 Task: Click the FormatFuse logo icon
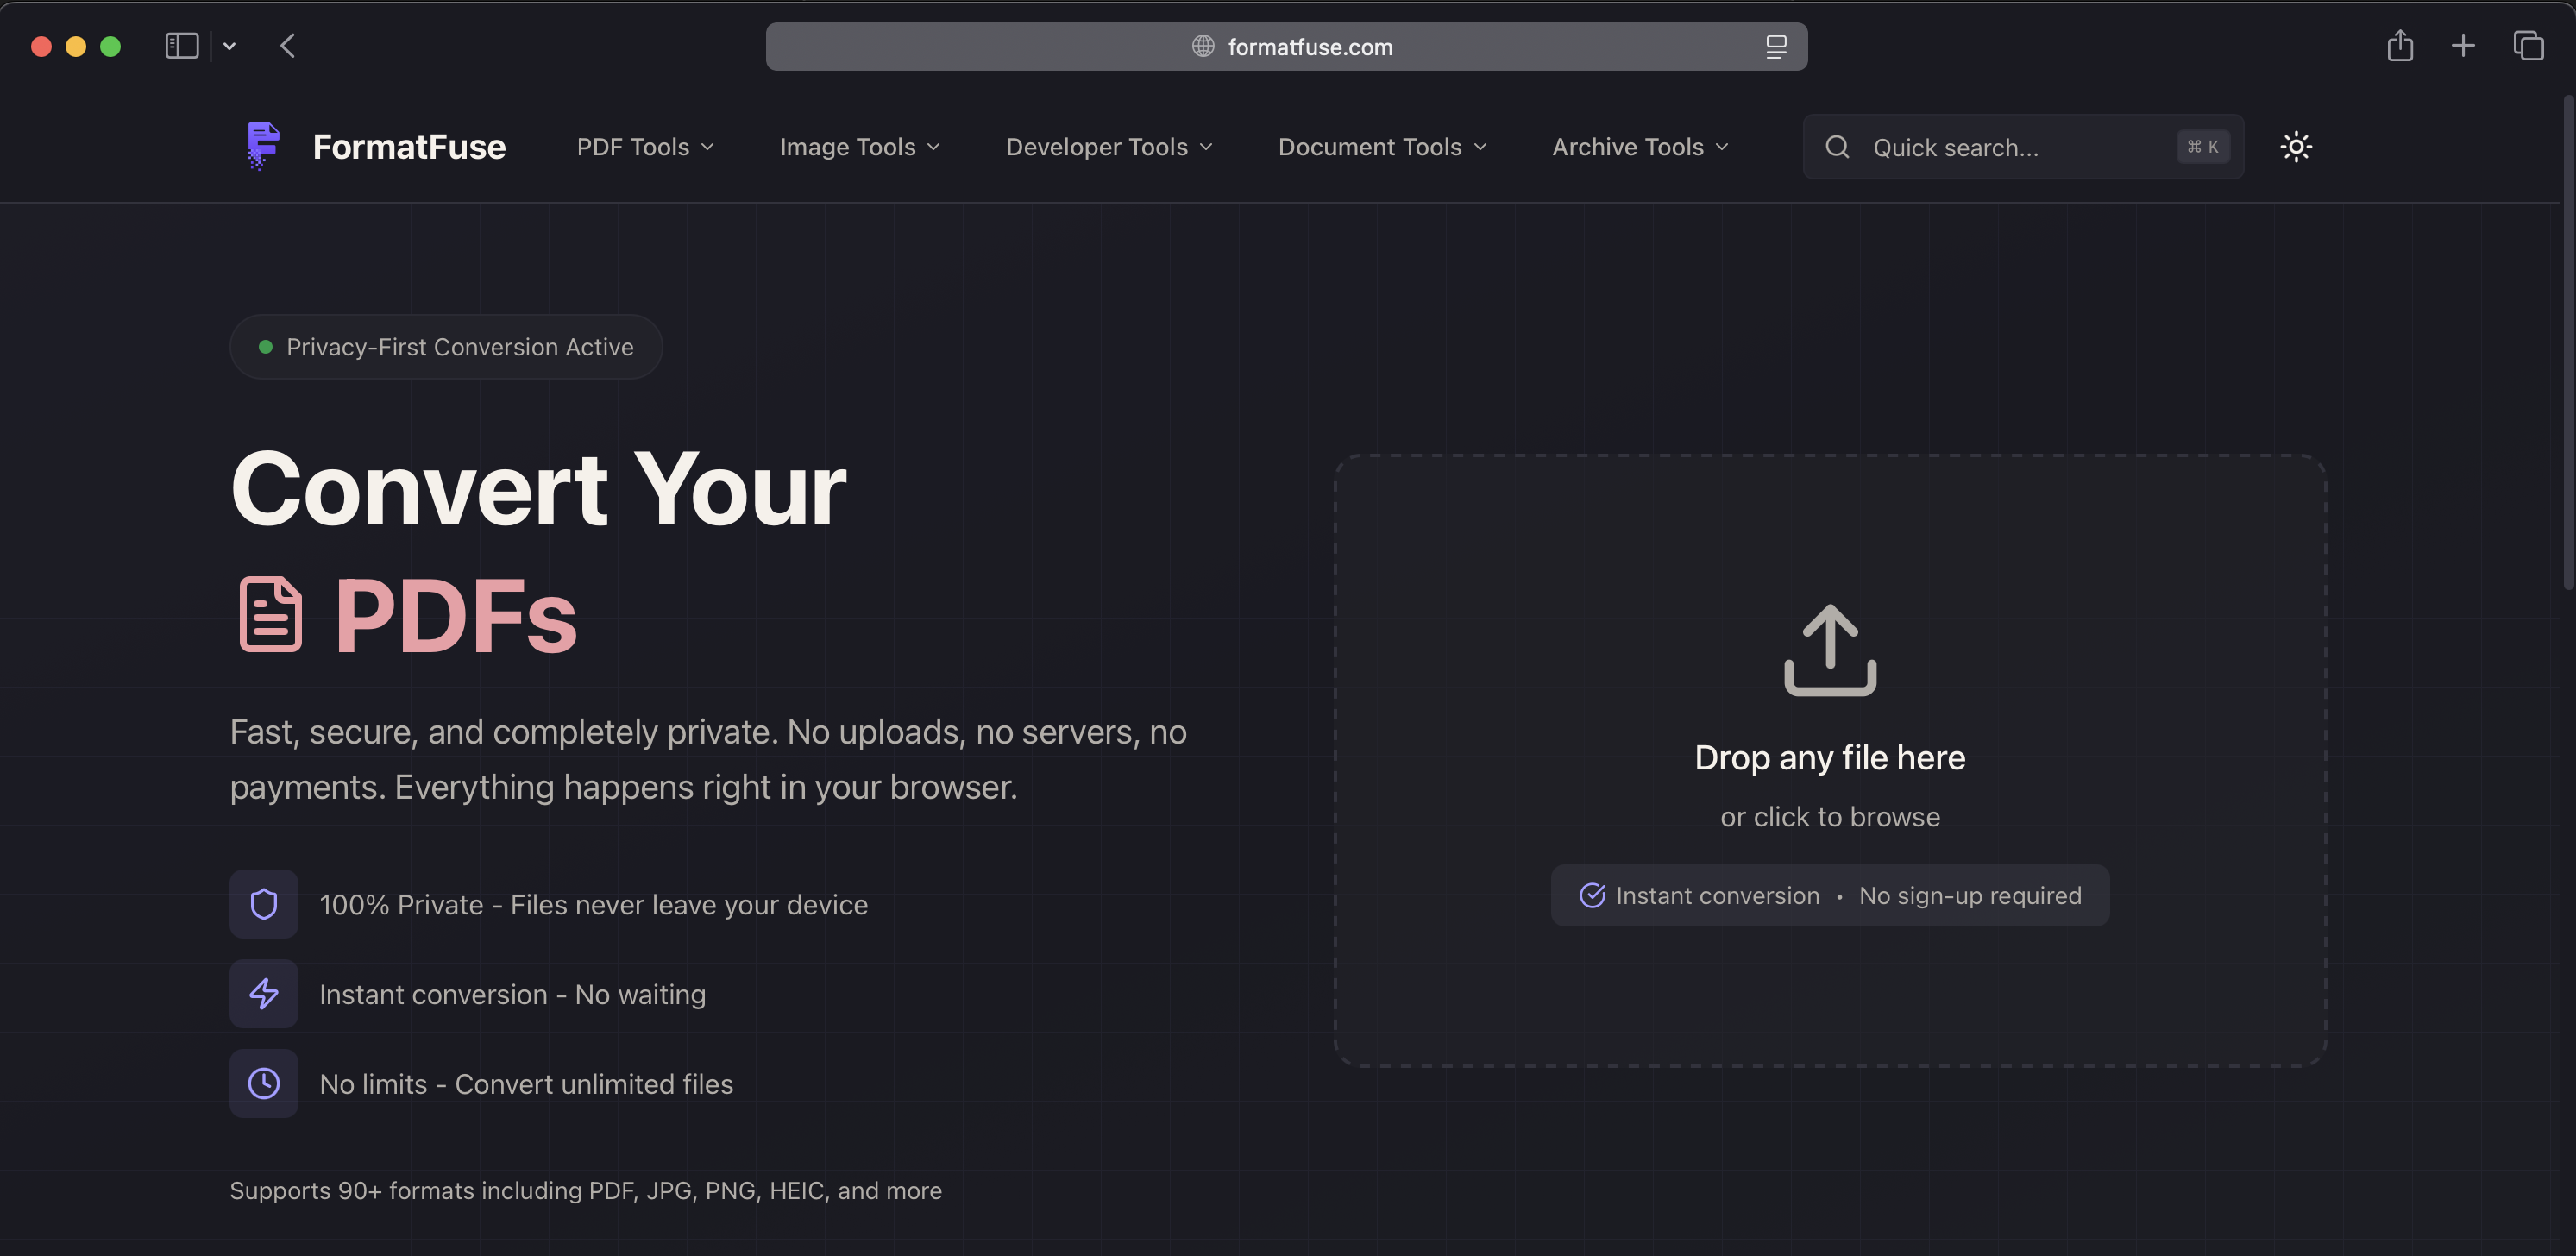tap(263, 146)
